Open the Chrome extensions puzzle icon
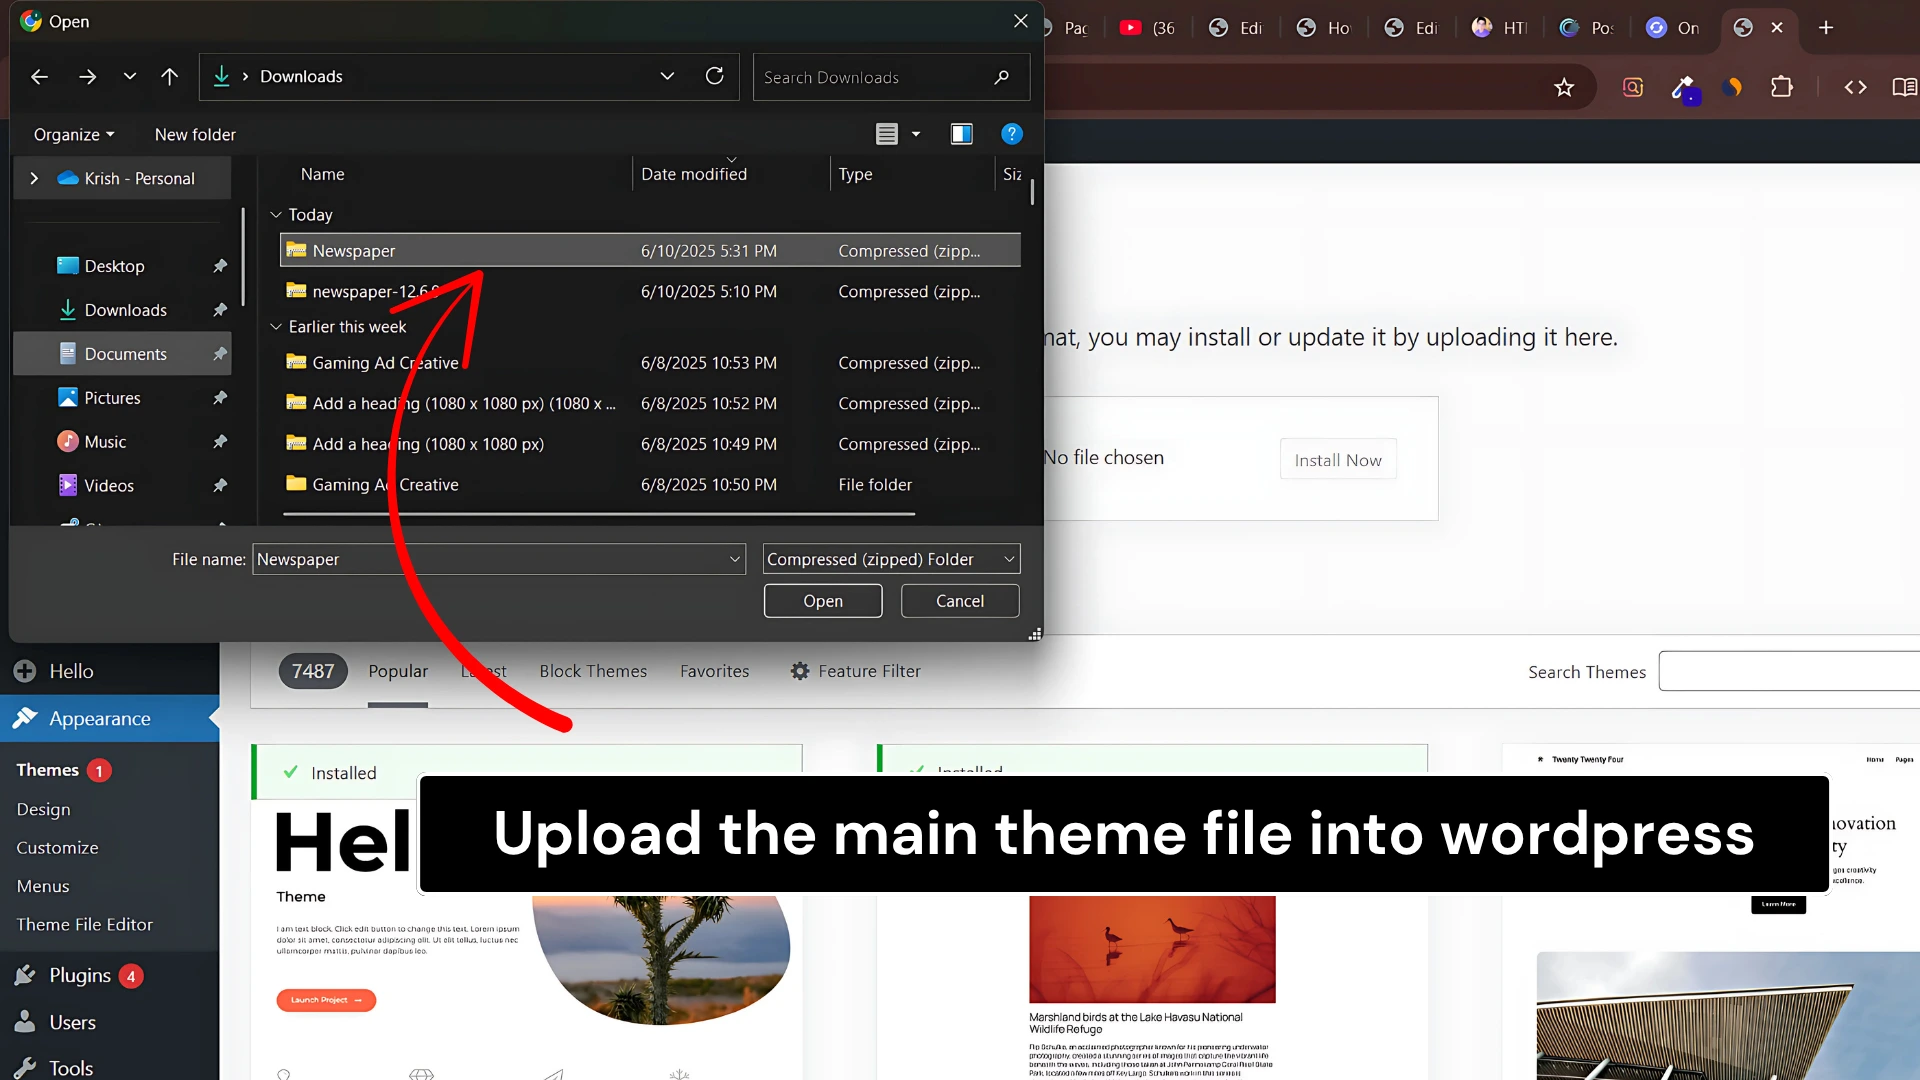 (1781, 87)
